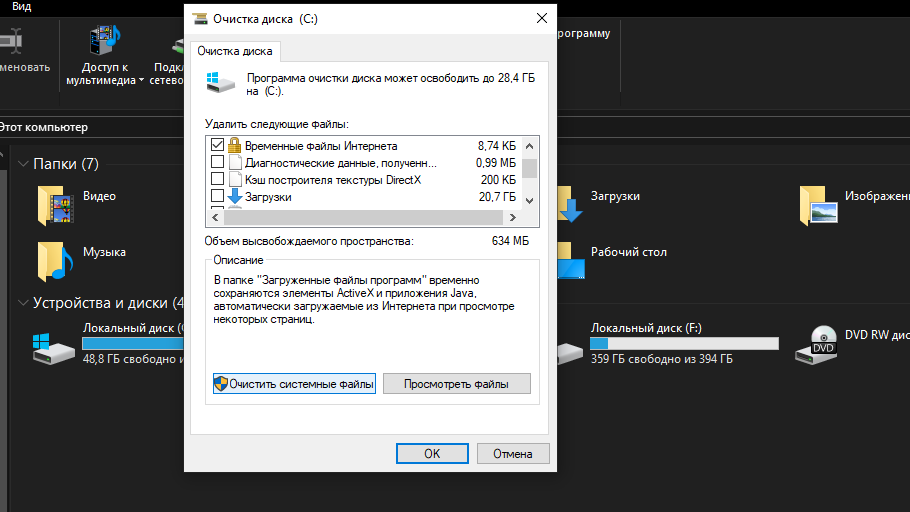The width and height of the screenshot is (910, 512).
Task: Open the Вид ribbon tab in Explorer
Action: click(x=21, y=6)
